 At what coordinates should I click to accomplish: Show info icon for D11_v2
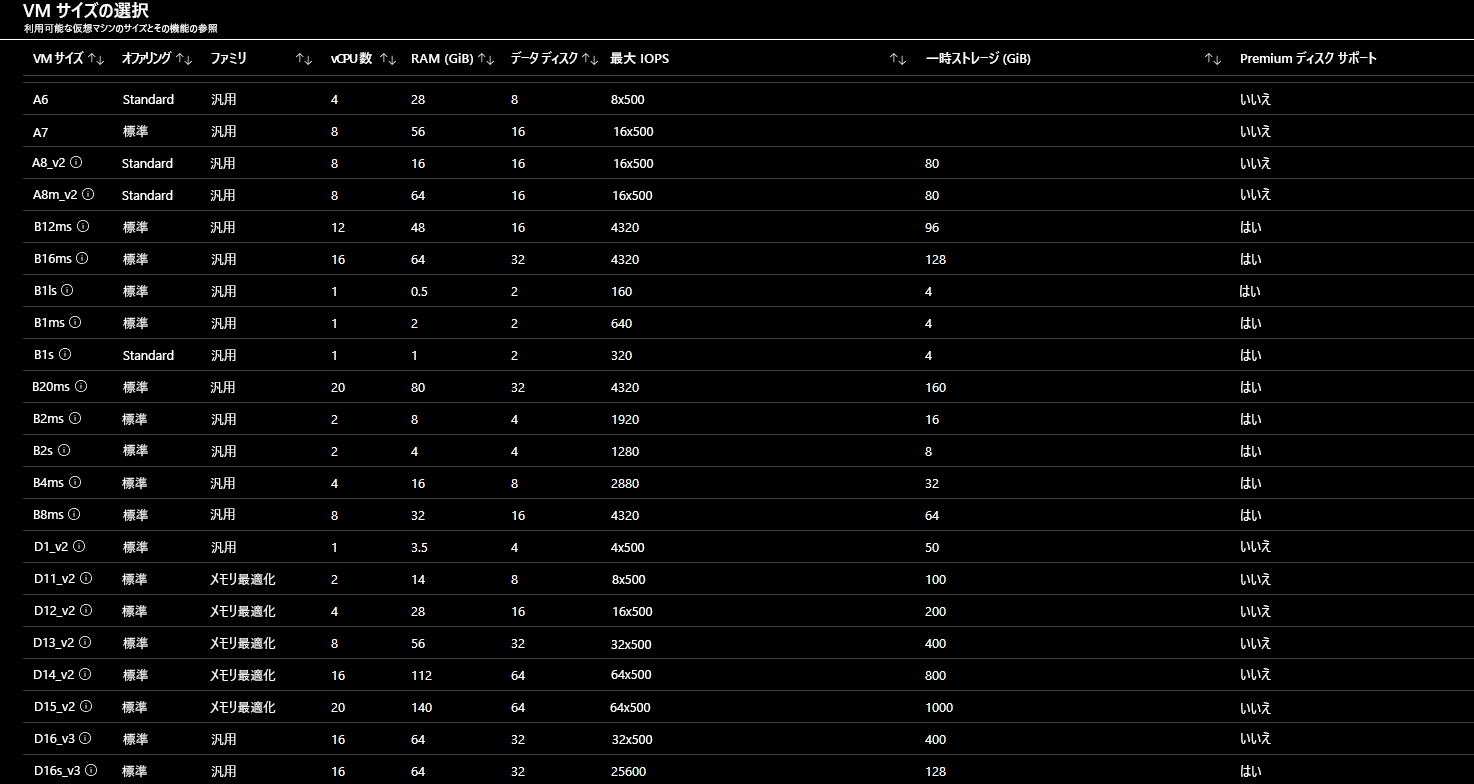pos(86,578)
